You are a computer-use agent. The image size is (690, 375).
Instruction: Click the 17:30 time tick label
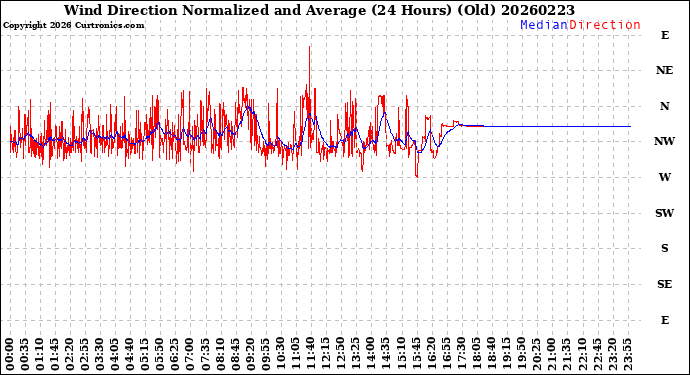[x=462, y=355]
